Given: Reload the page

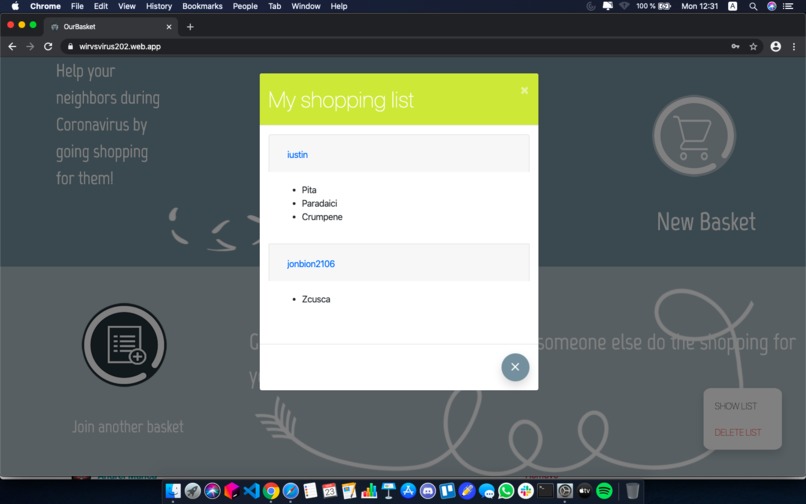Looking at the screenshot, I should pyautogui.click(x=48, y=46).
